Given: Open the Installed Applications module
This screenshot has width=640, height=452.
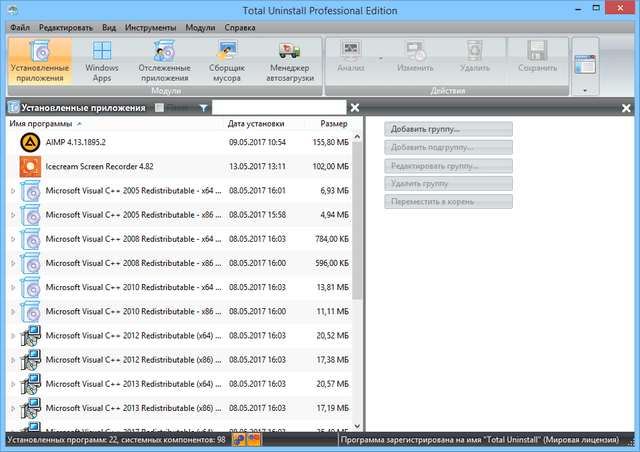Looking at the screenshot, I should pos(40,61).
